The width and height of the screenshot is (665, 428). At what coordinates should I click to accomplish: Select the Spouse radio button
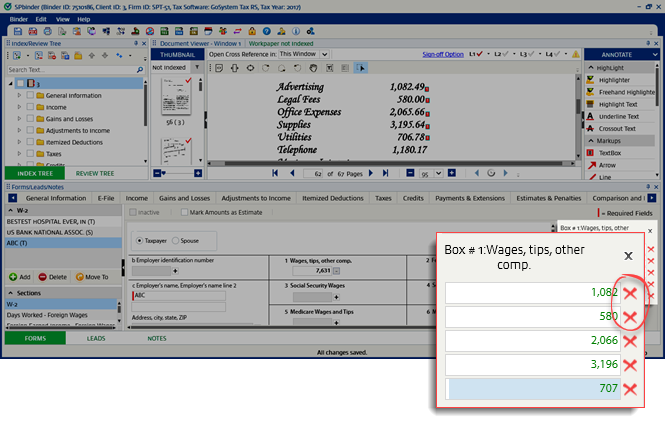(179, 241)
